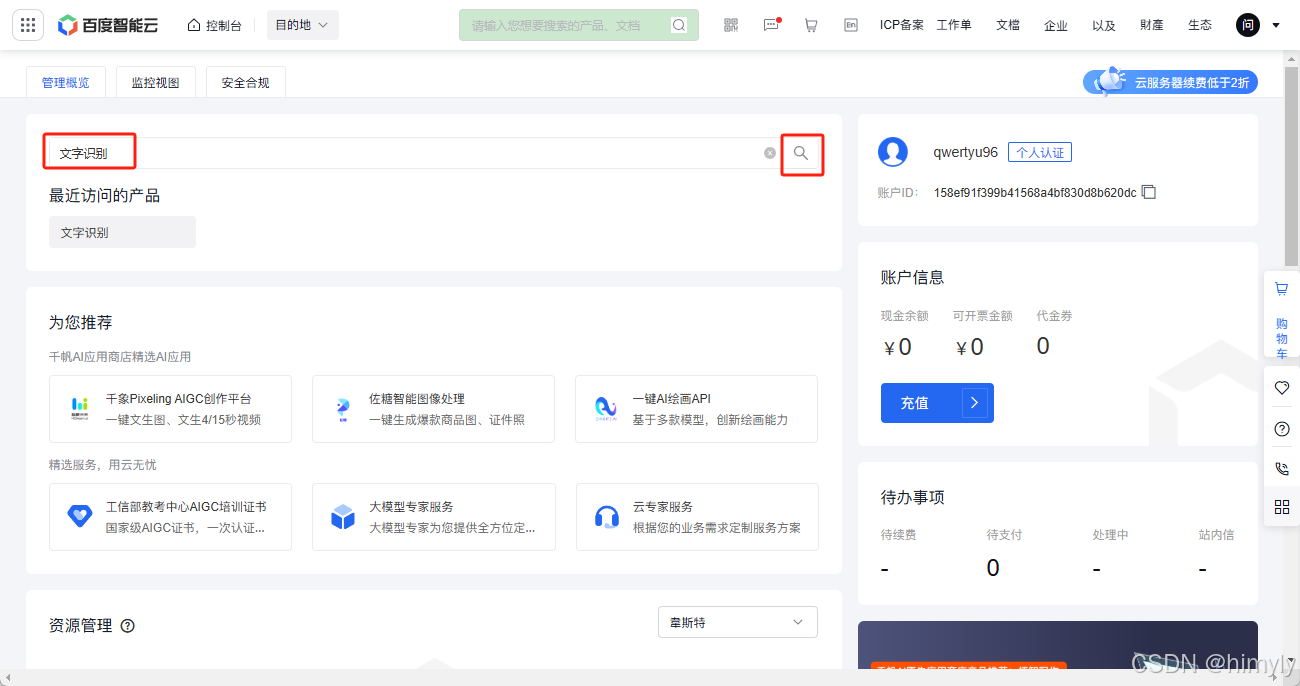Click the phone contact sidebar icon

(x=1282, y=468)
